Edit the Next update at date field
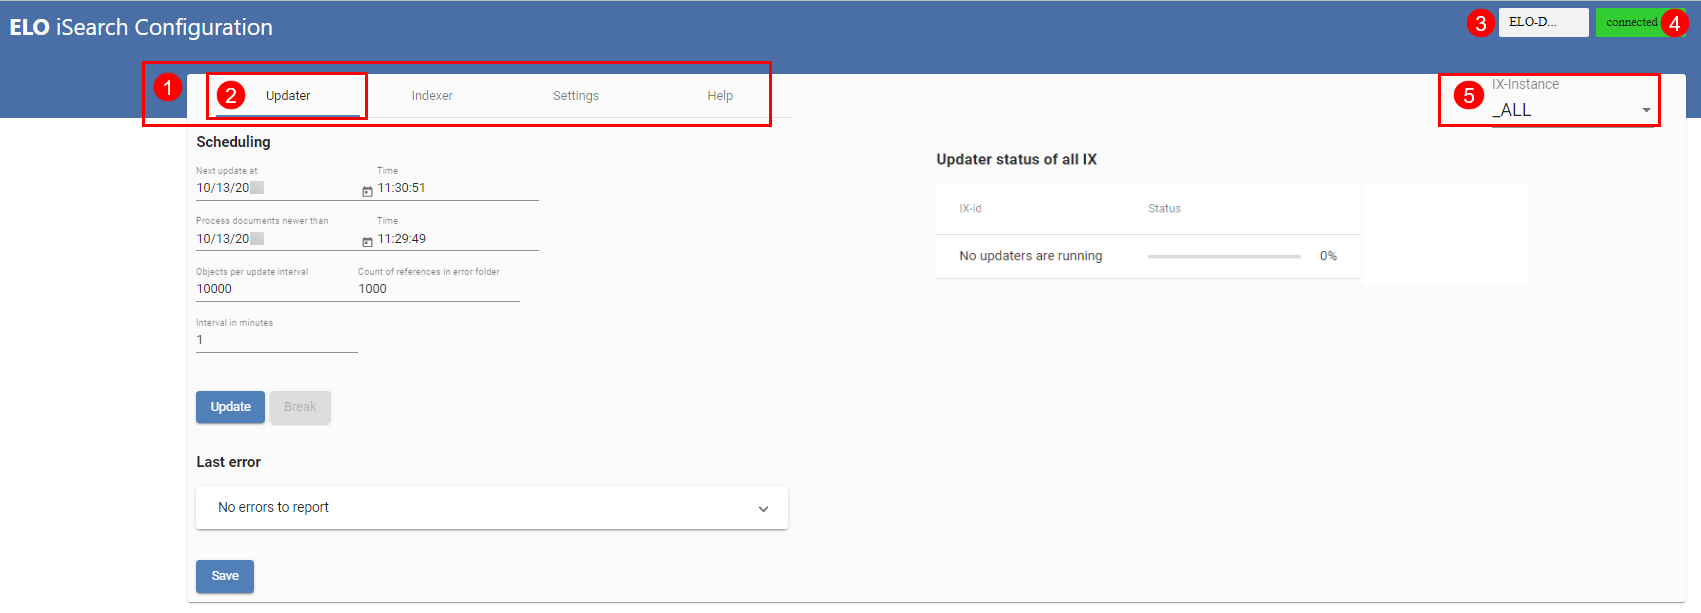 (x=277, y=188)
